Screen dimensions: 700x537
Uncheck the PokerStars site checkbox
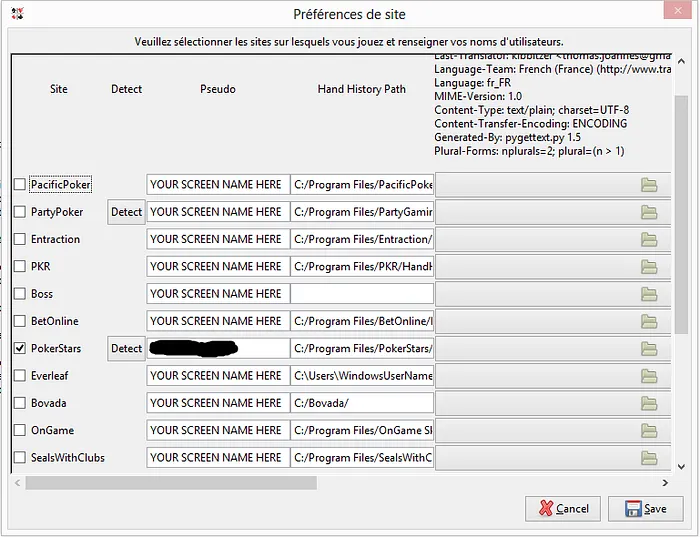click(20, 348)
